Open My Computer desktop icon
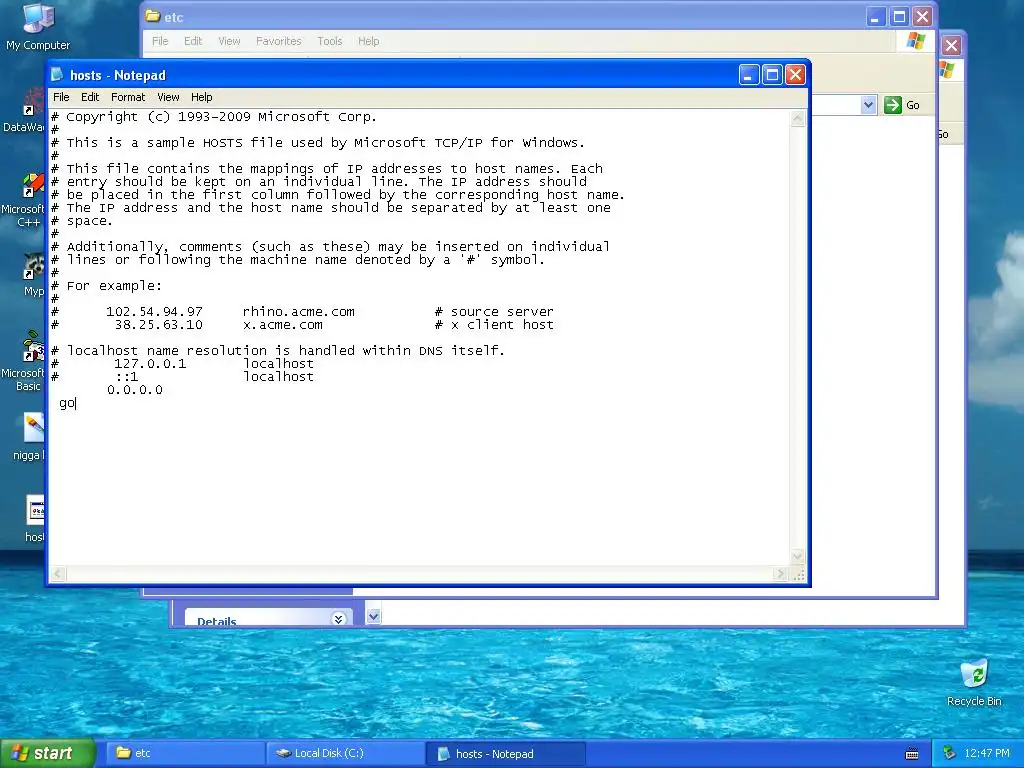 coord(38,27)
